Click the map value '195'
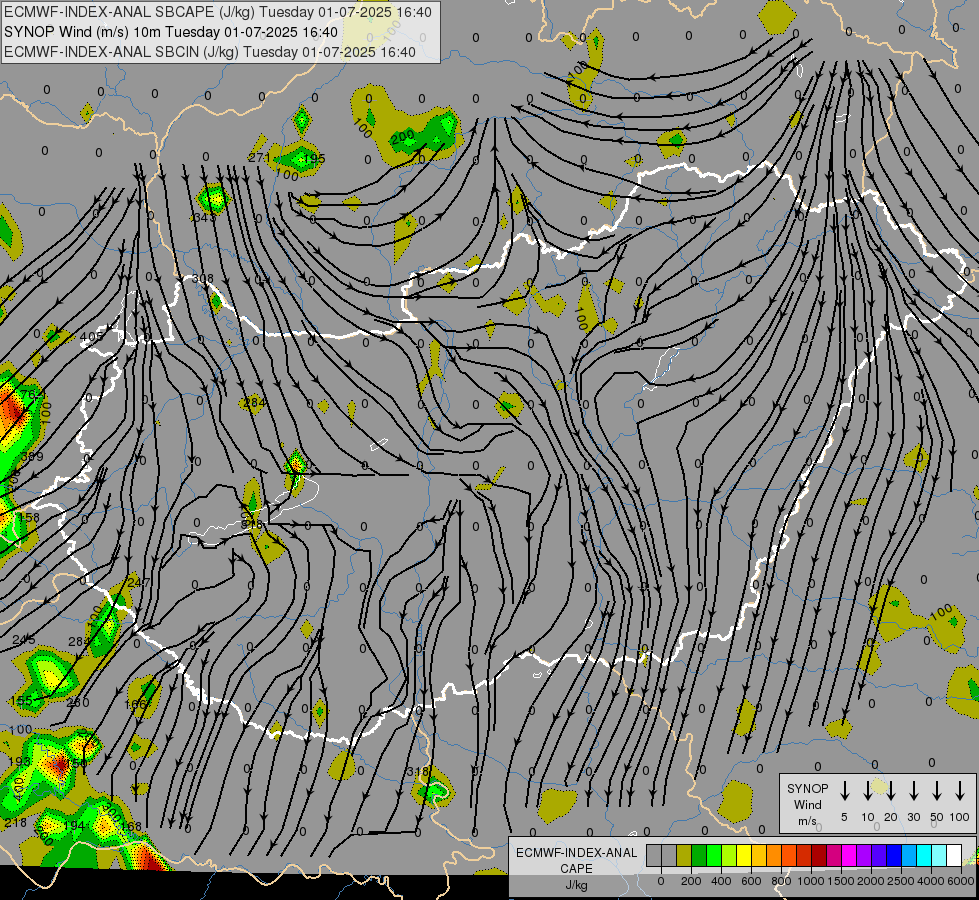Image resolution: width=979 pixels, height=900 pixels. [x=313, y=159]
